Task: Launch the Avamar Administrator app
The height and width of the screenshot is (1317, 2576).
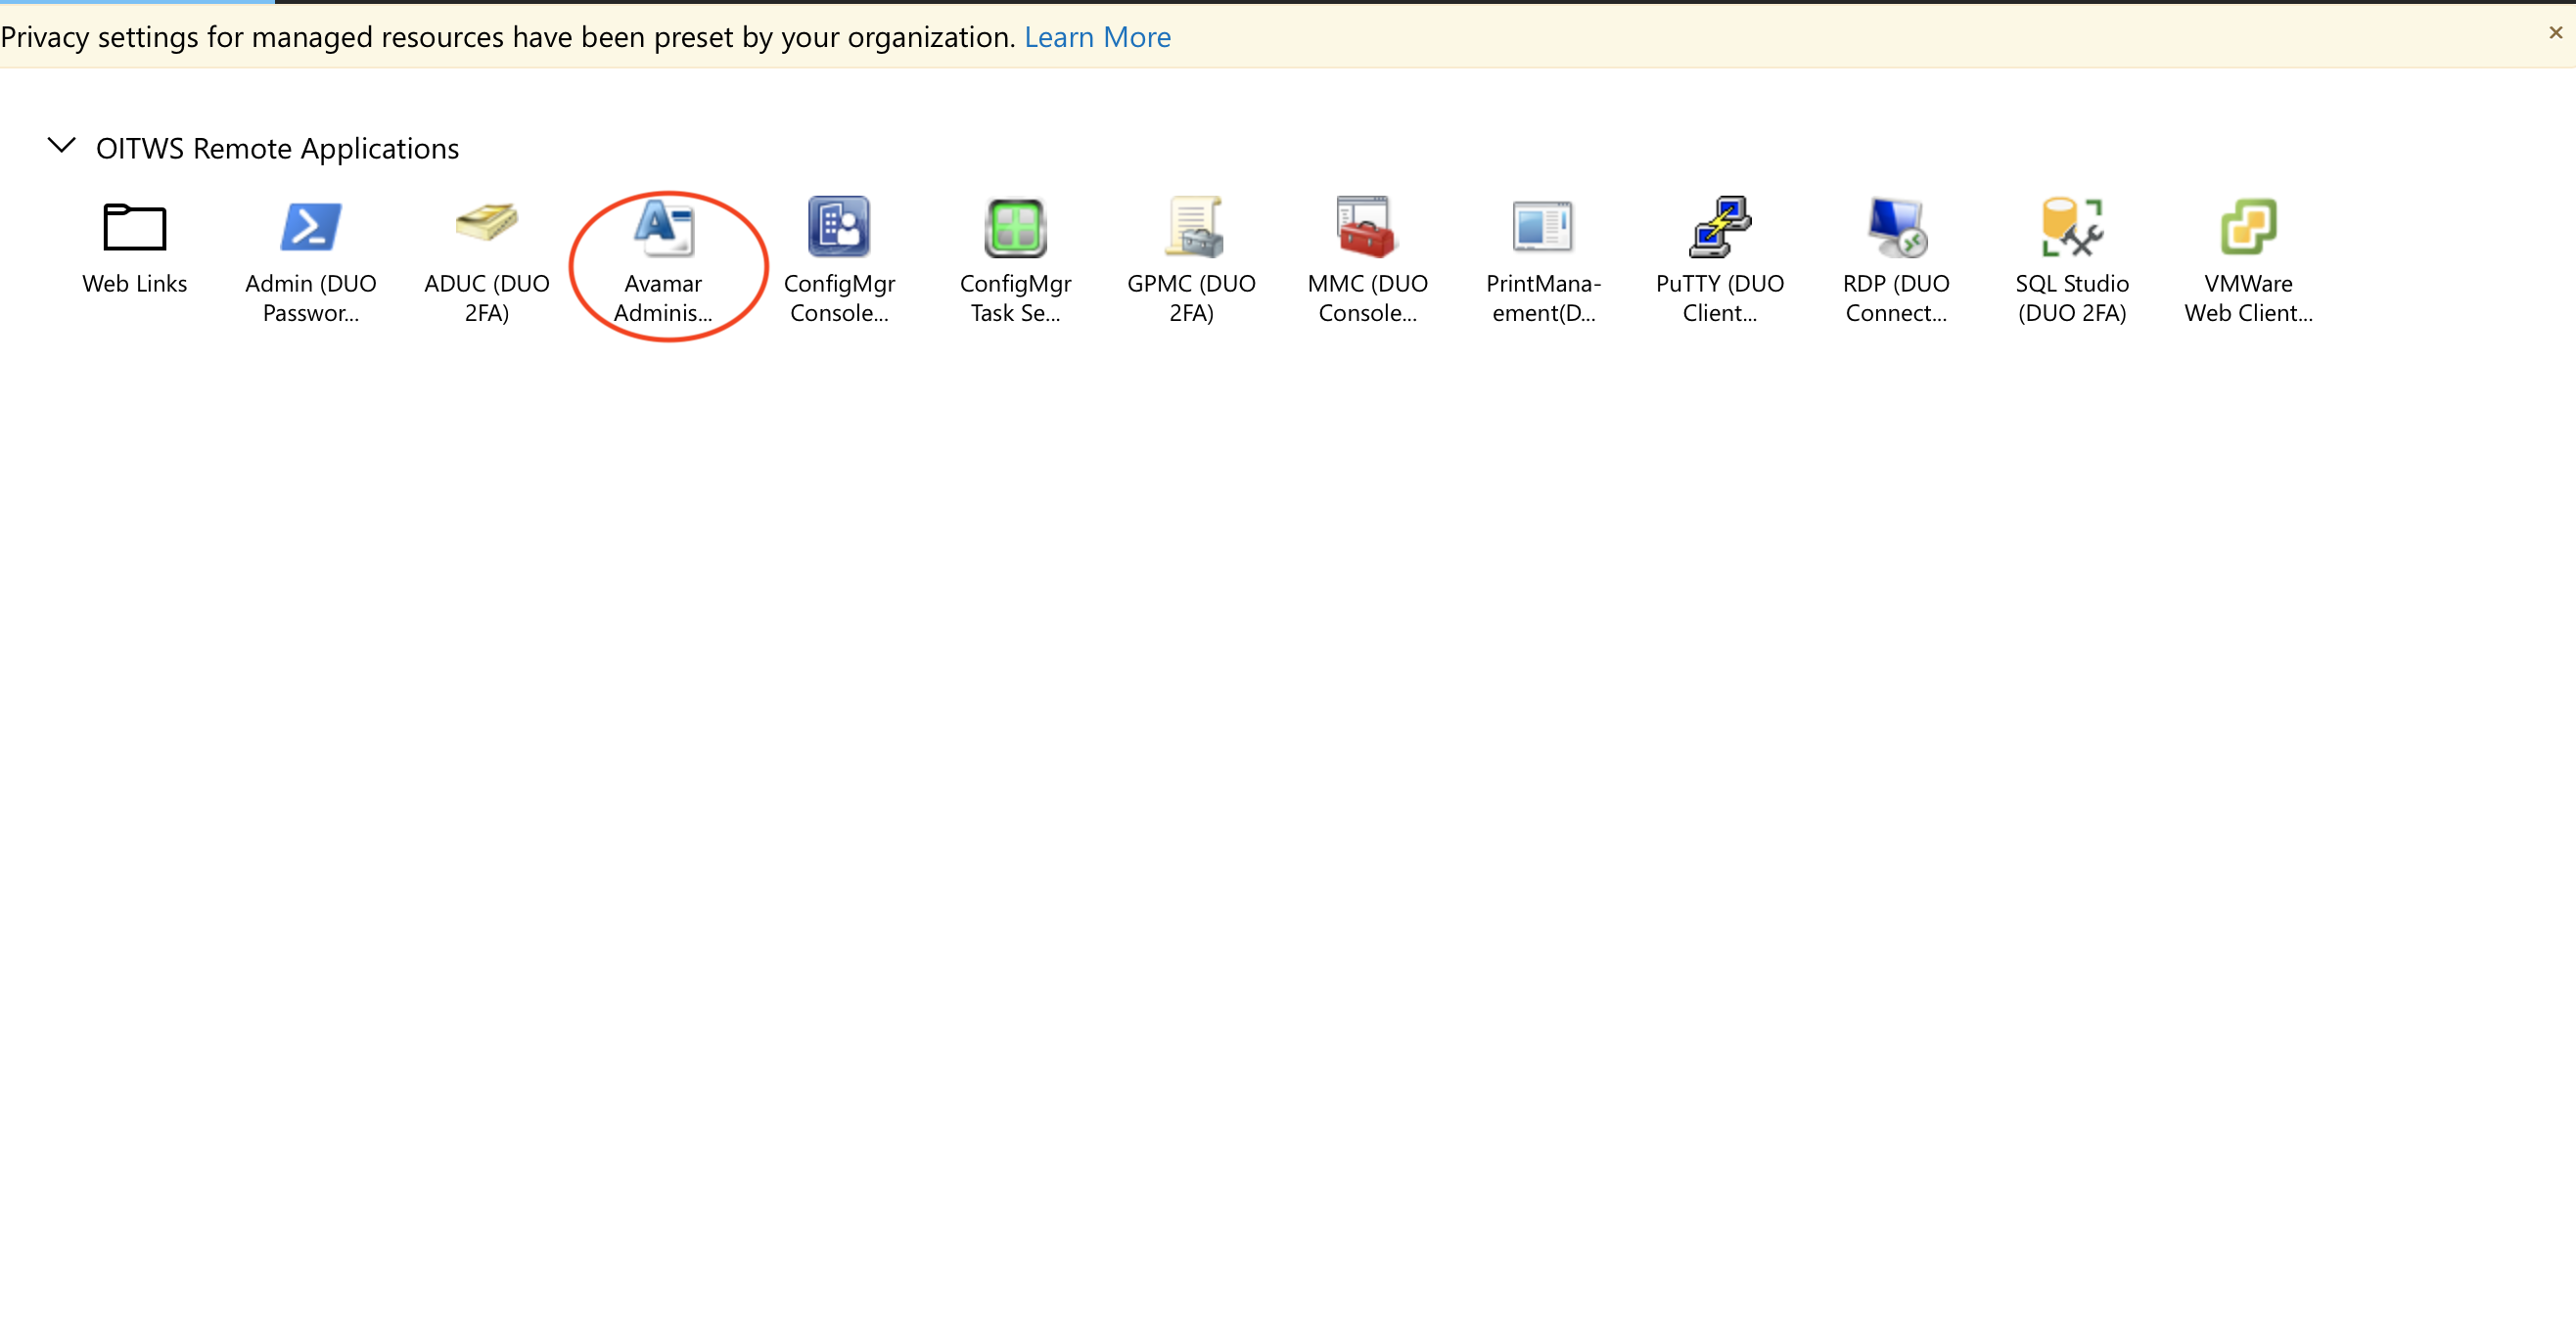Action: [x=663, y=227]
